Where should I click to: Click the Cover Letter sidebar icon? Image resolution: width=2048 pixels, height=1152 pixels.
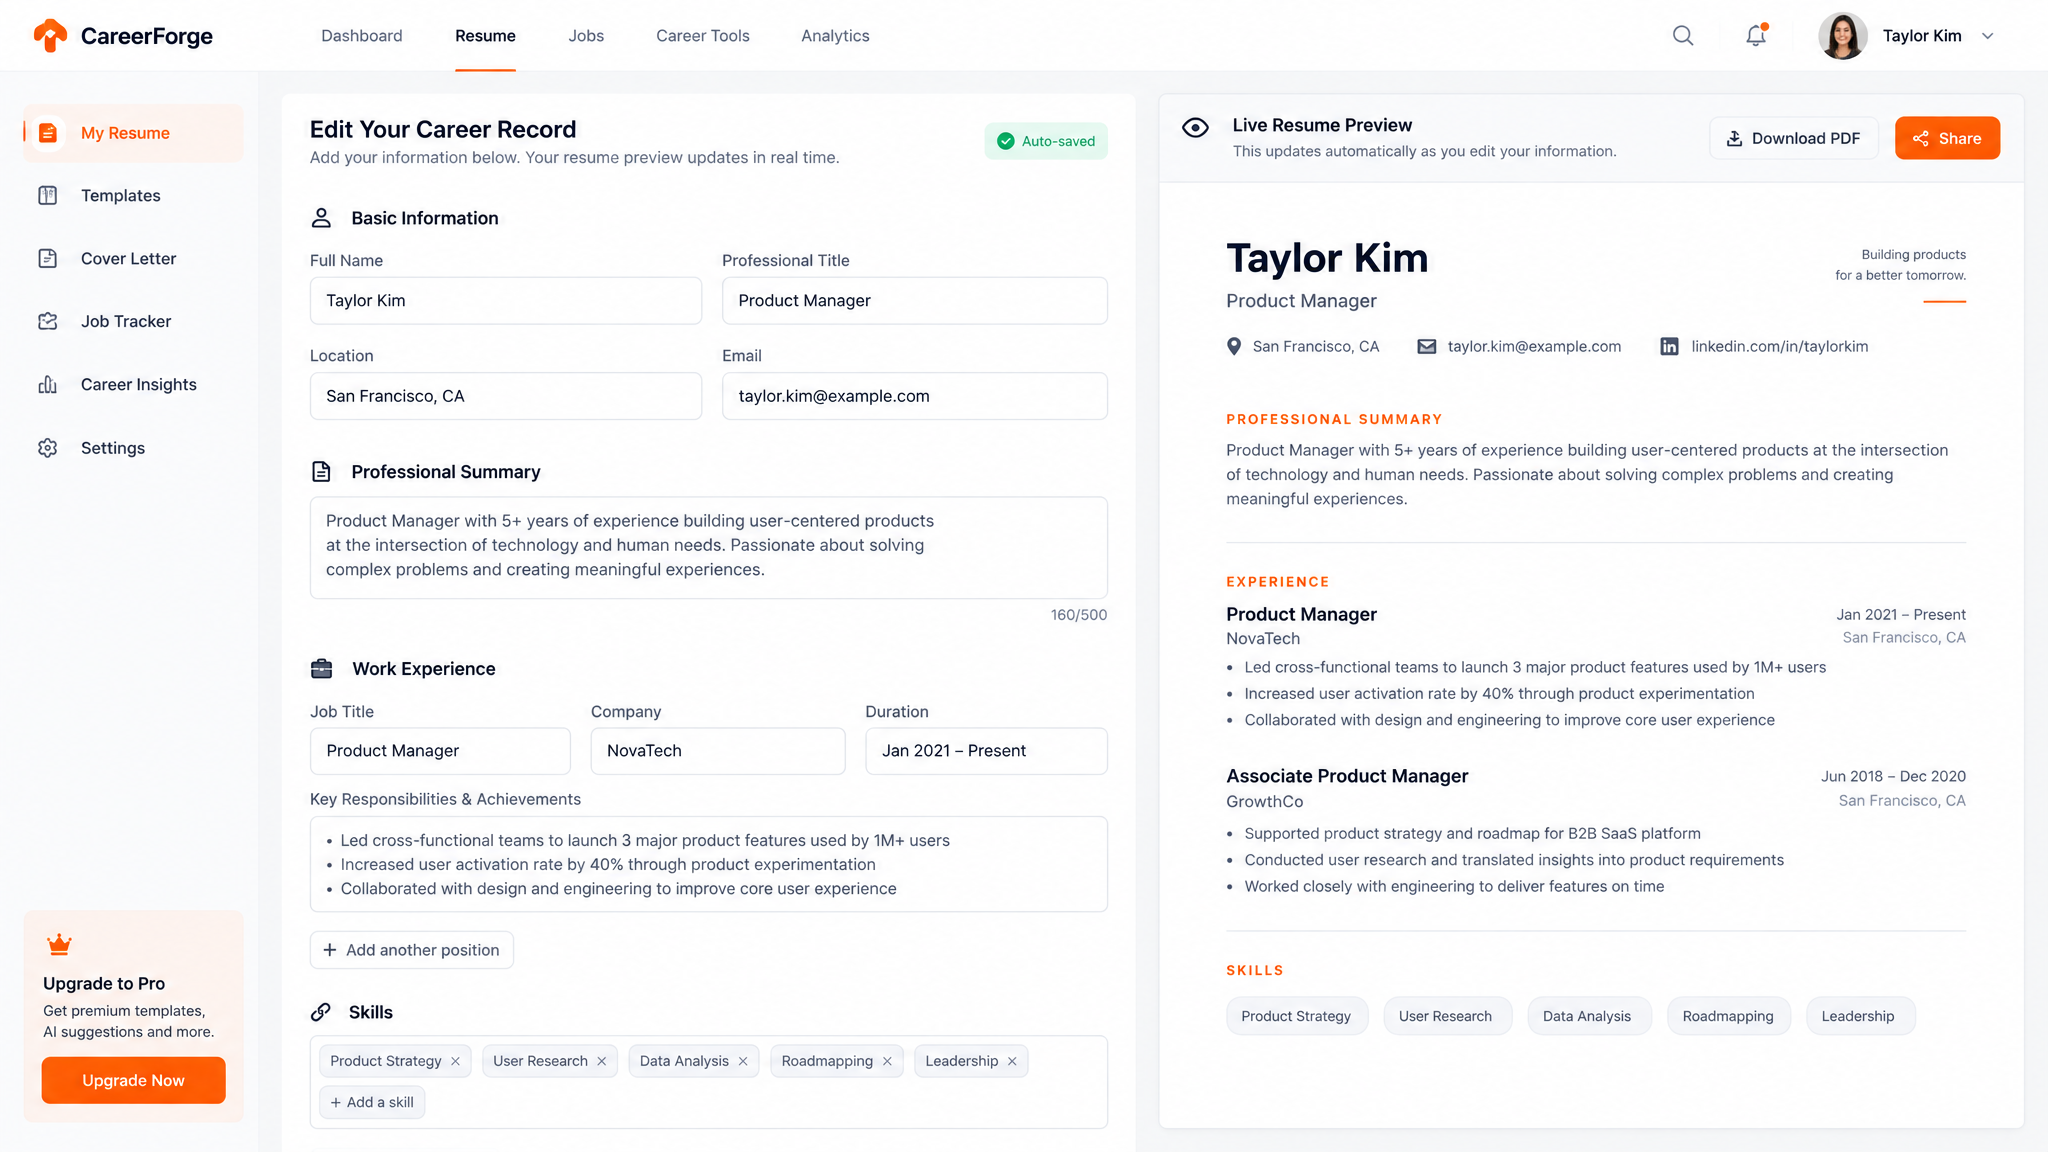[48, 259]
